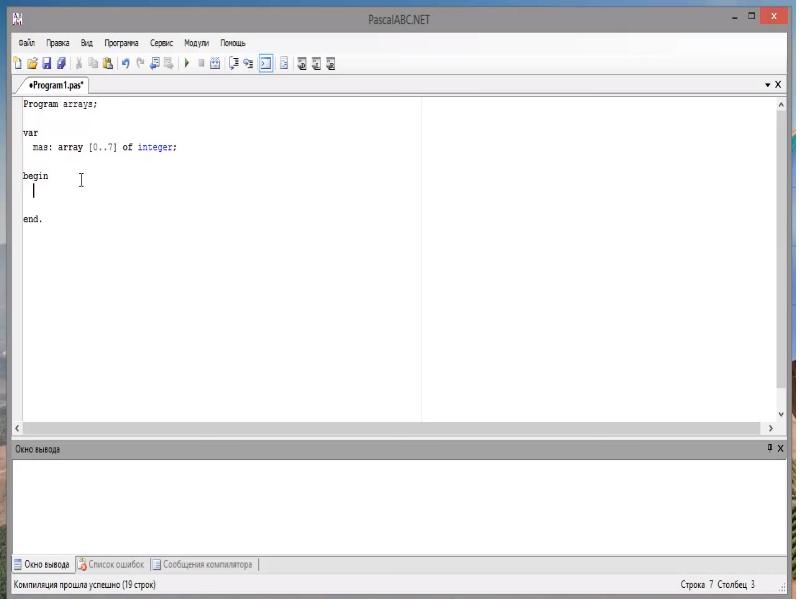The image size is (800, 600).
Task: Click the scroll down arrow in editor
Action: pos(781,414)
